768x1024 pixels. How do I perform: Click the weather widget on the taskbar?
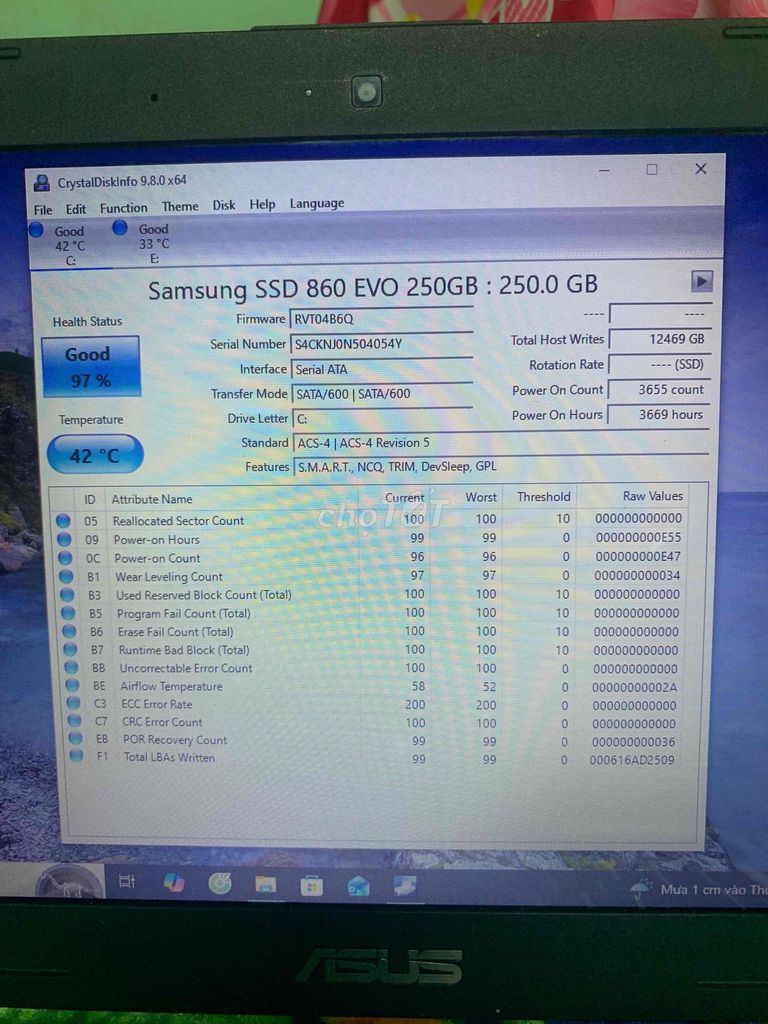(699, 889)
